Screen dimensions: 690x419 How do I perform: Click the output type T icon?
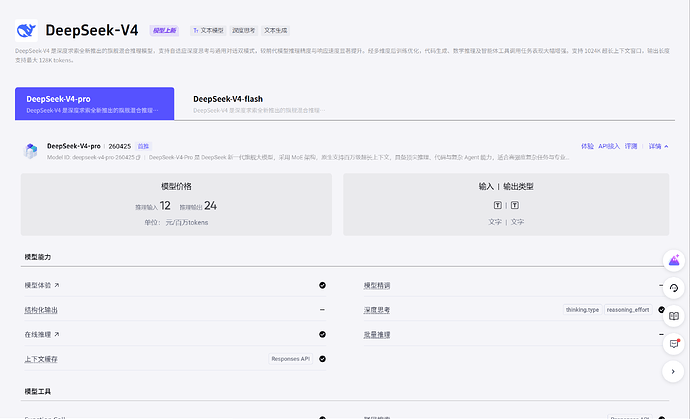(x=515, y=206)
